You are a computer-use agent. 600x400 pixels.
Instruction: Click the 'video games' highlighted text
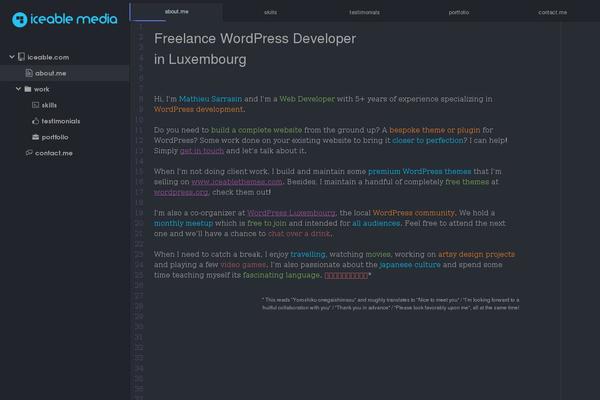pyautogui.click(x=243, y=265)
